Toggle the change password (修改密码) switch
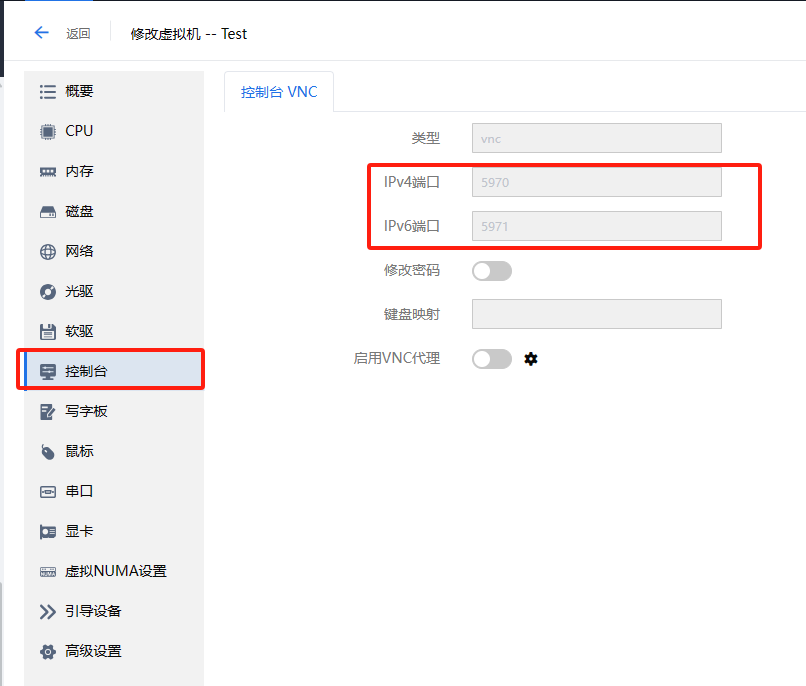806x686 pixels. [491, 270]
